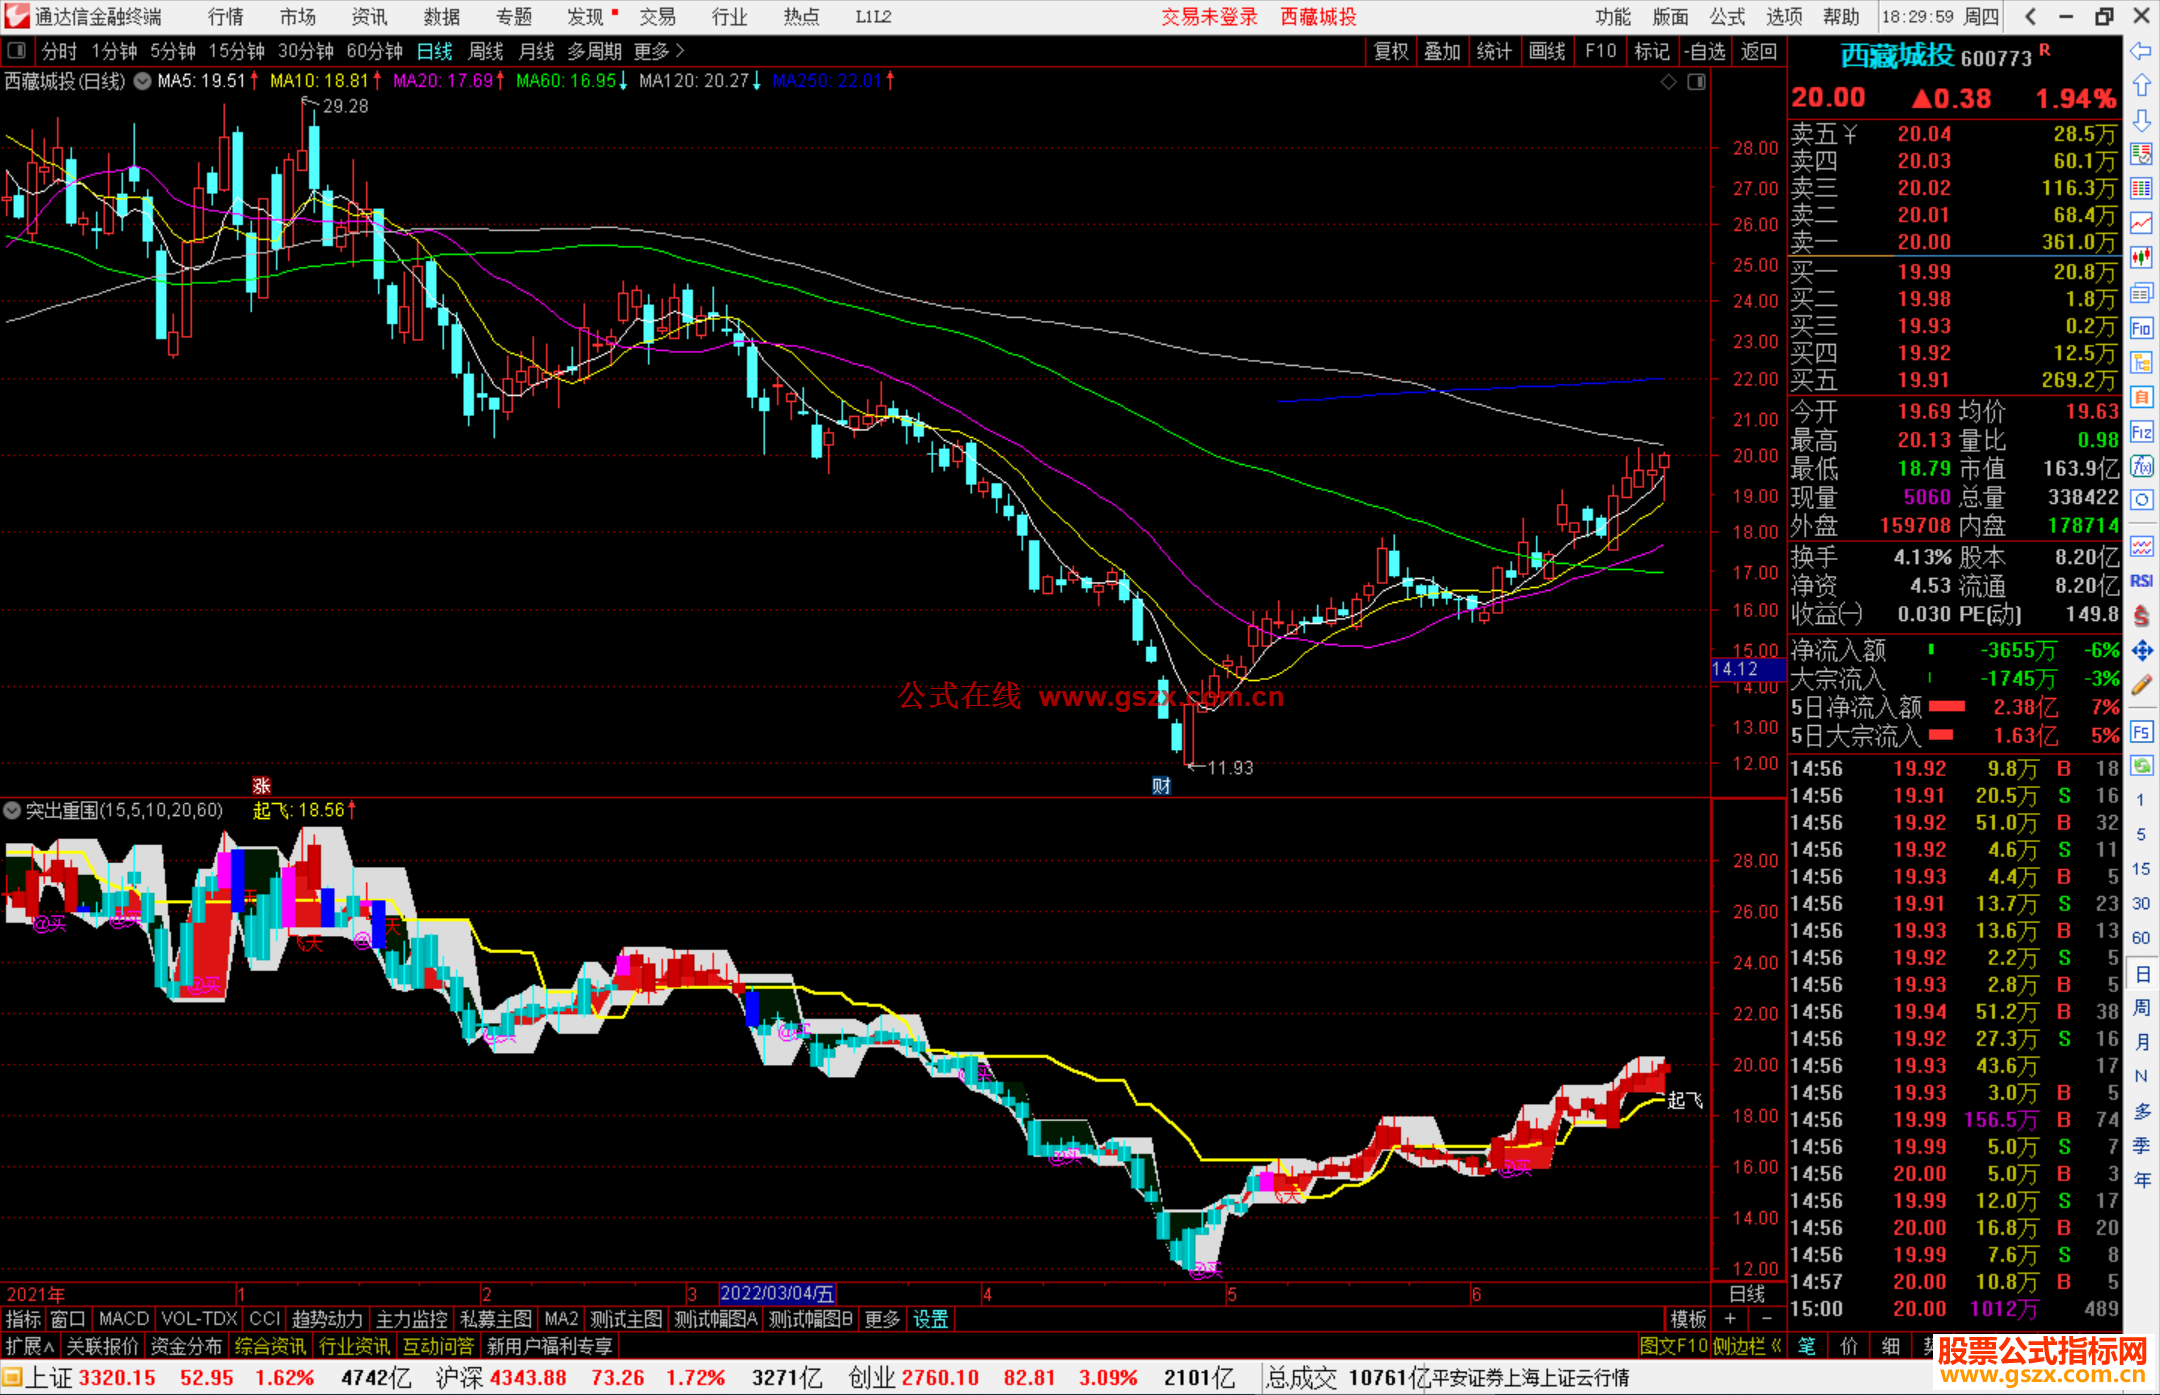Viewport: 2160px width, 1395px height.
Task: Click the plus zoom button beside 模板
Action: (1730, 1319)
